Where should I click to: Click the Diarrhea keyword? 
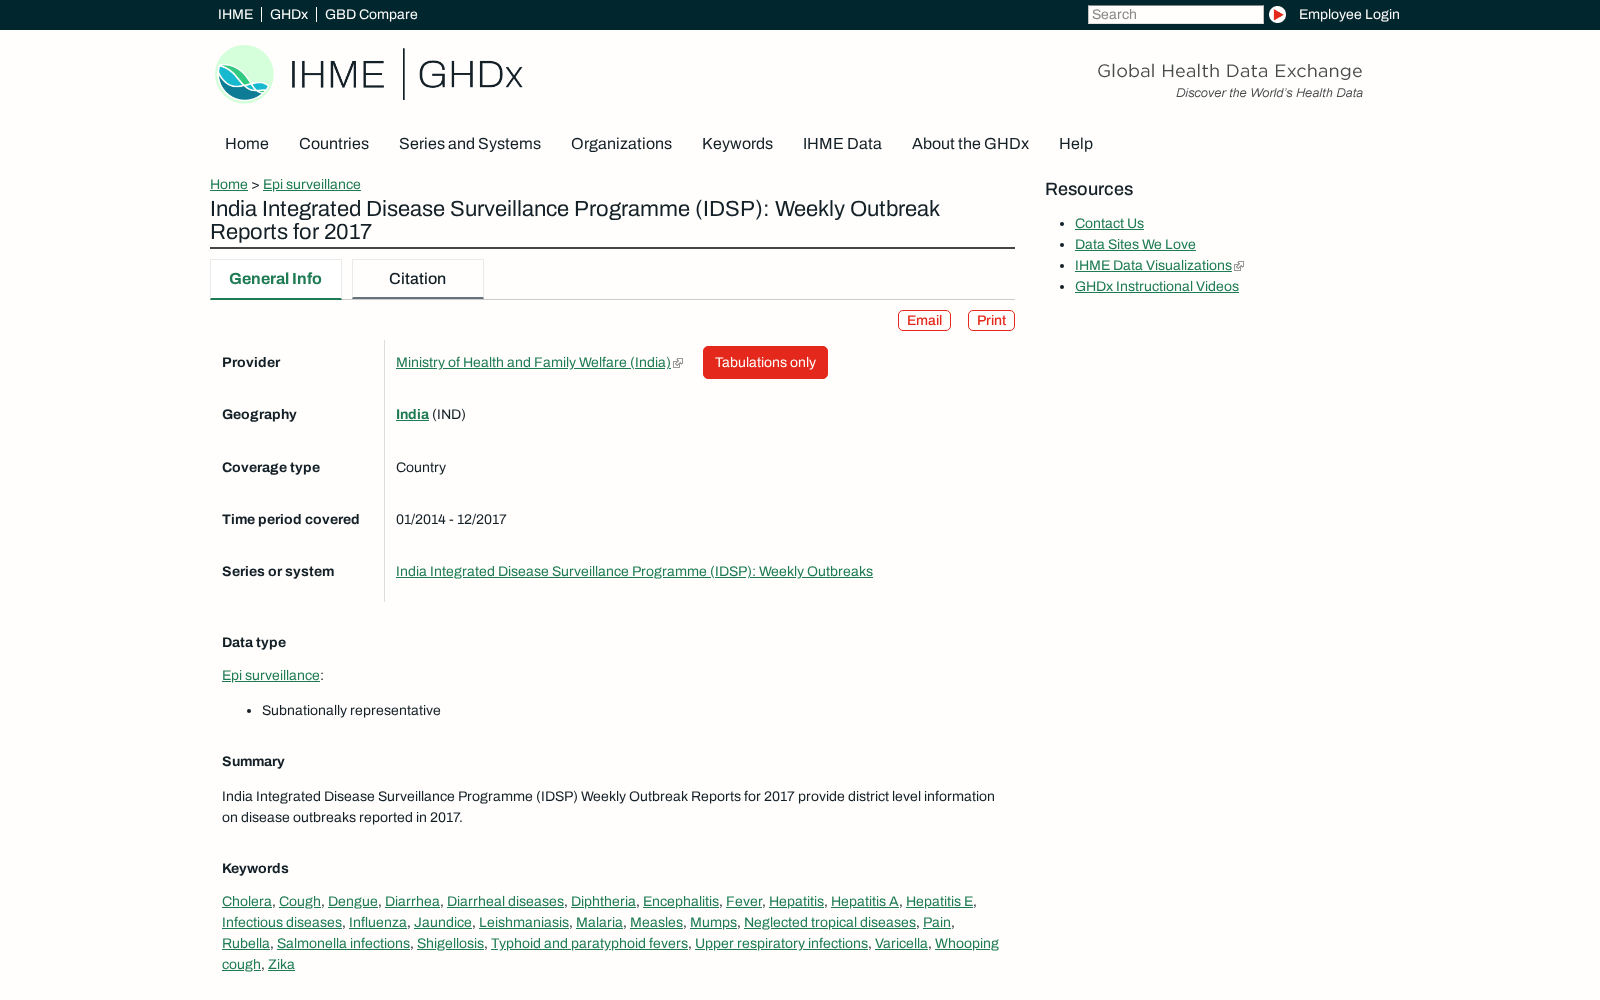(x=412, y=901)
